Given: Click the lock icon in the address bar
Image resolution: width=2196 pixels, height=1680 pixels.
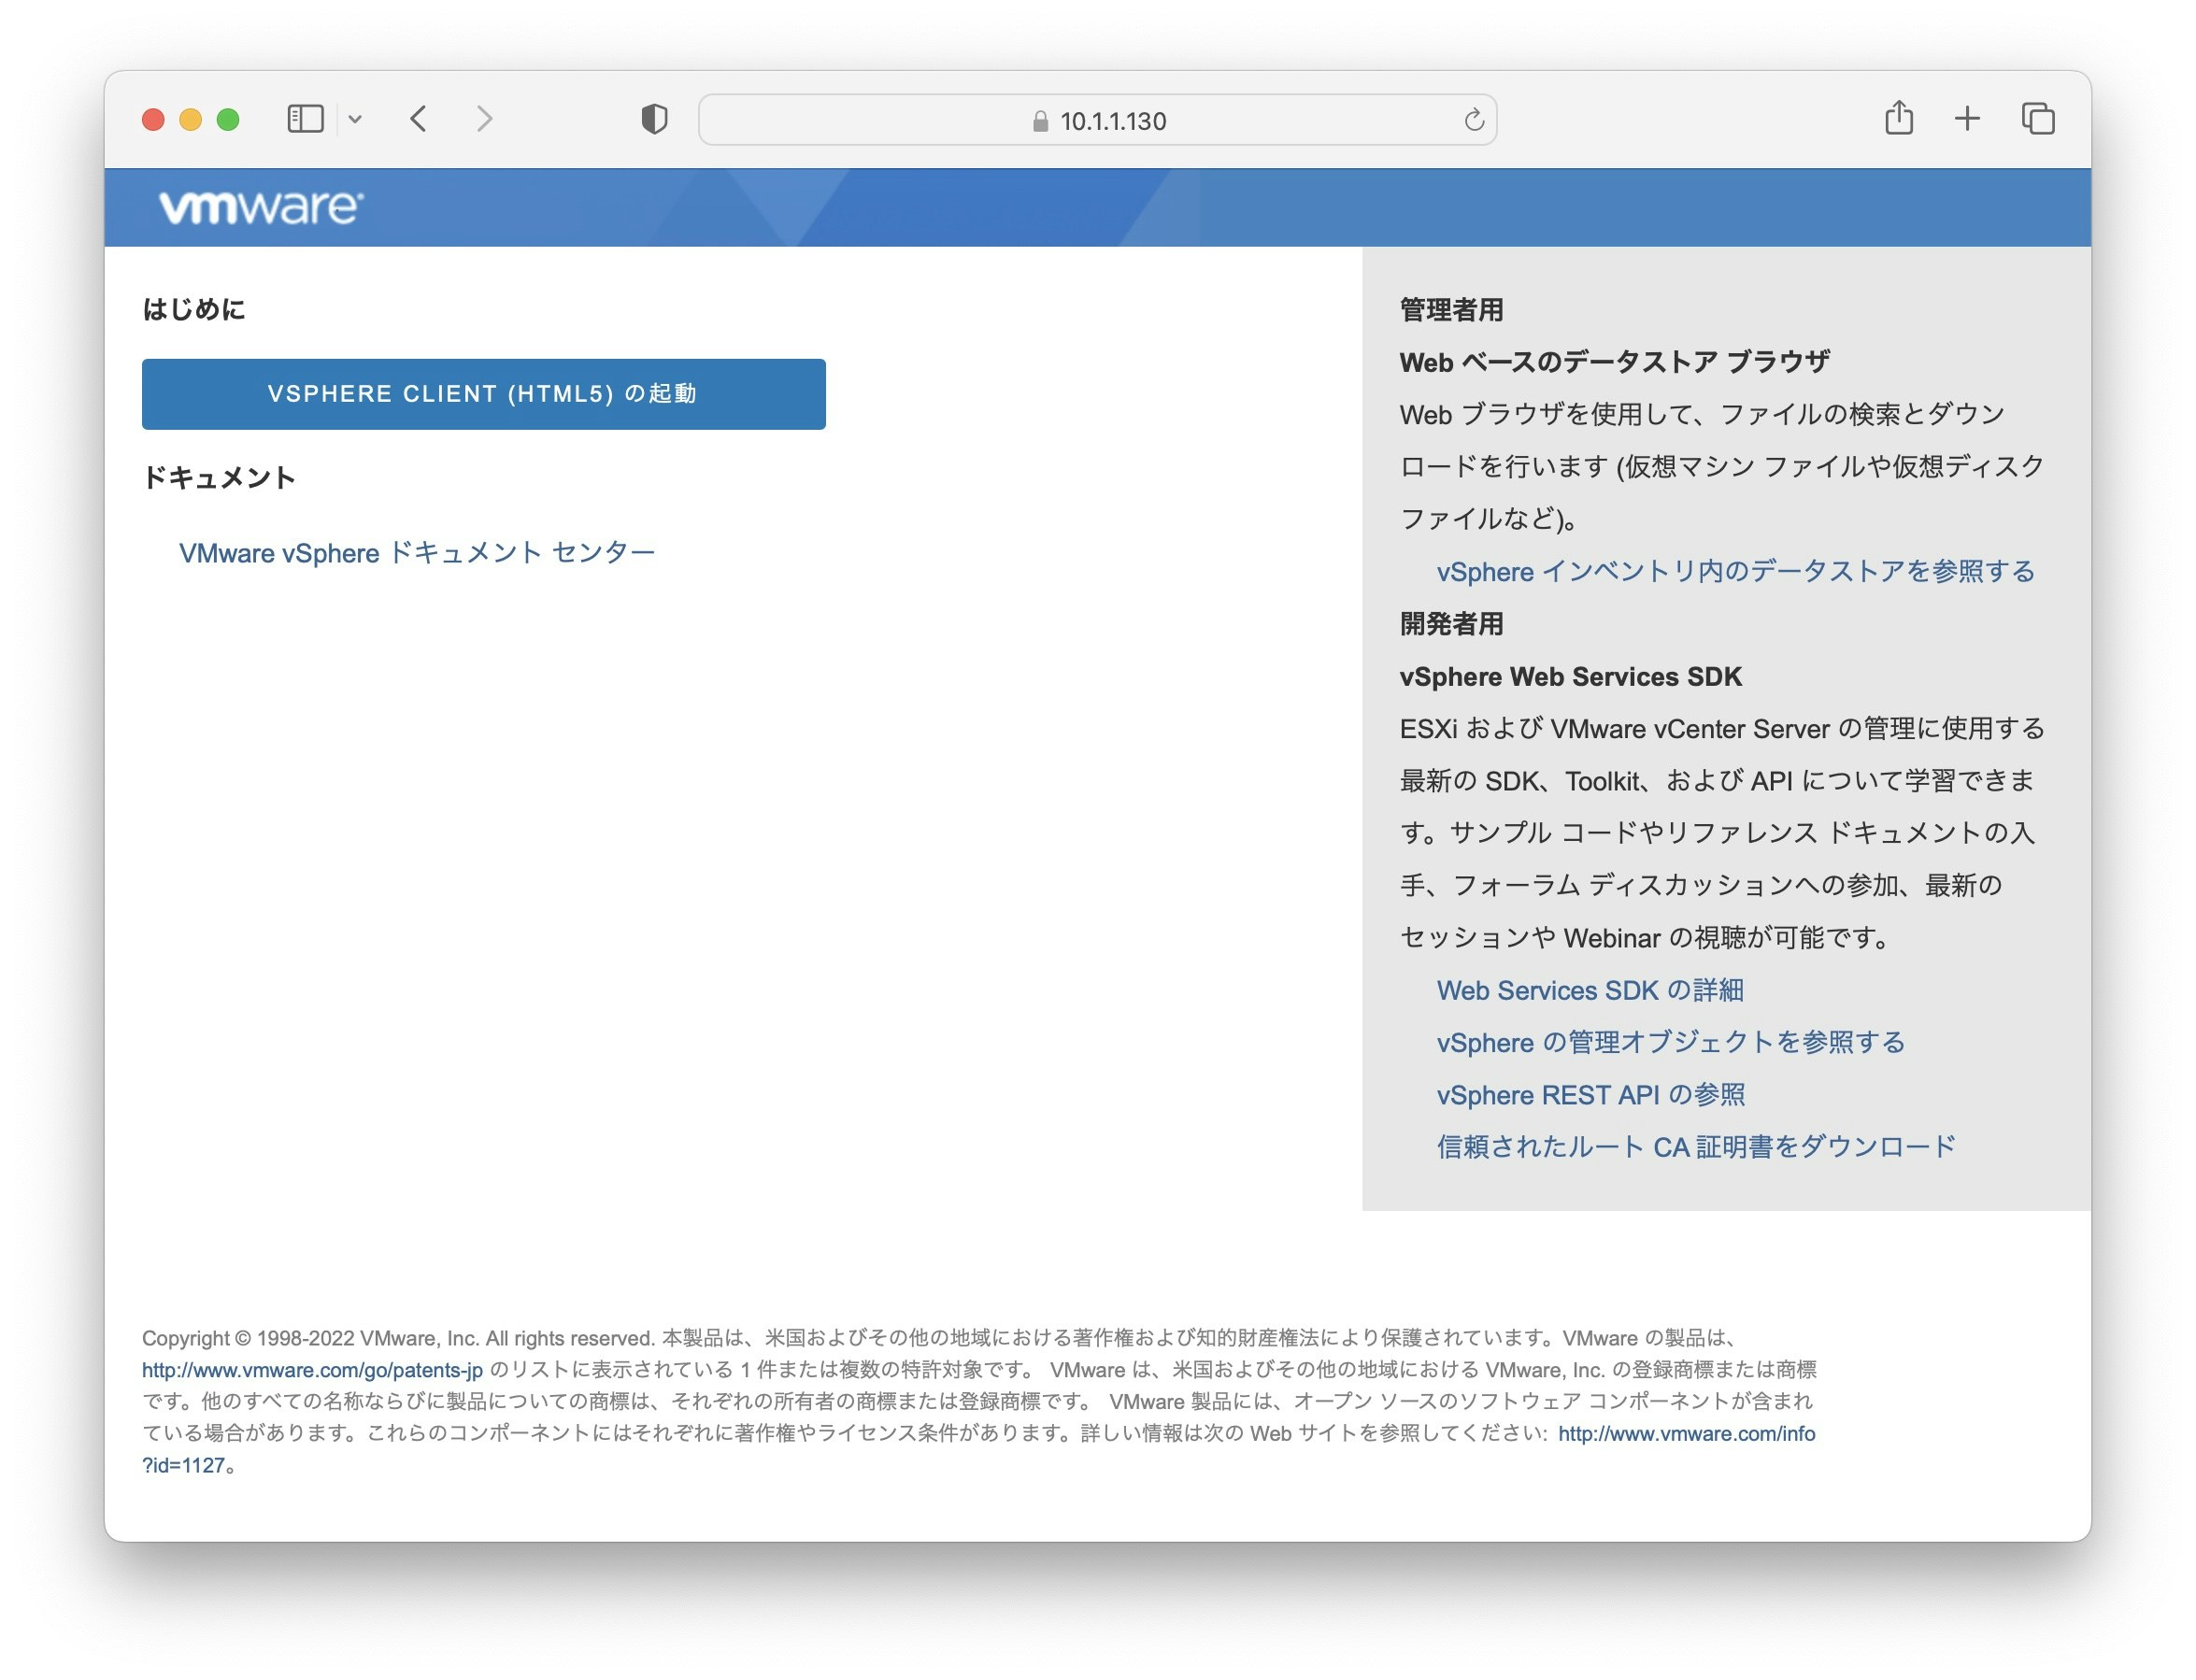Looking at the screenshot, I should 1040,121.
